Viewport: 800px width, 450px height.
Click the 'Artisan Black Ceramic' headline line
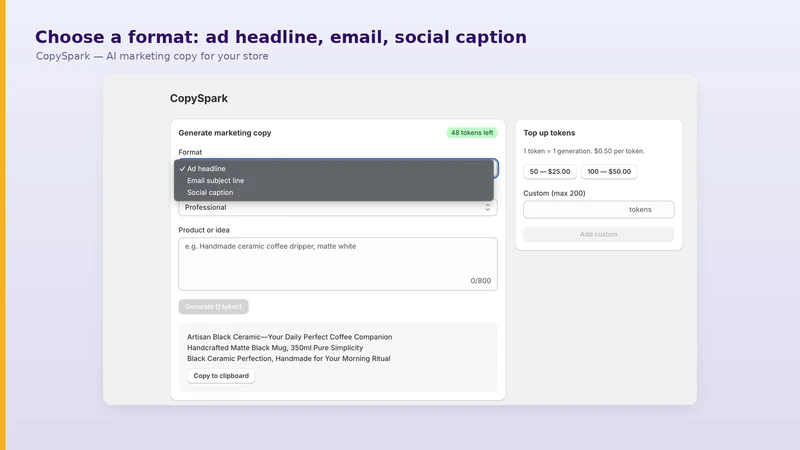click(x=289, y=337)
